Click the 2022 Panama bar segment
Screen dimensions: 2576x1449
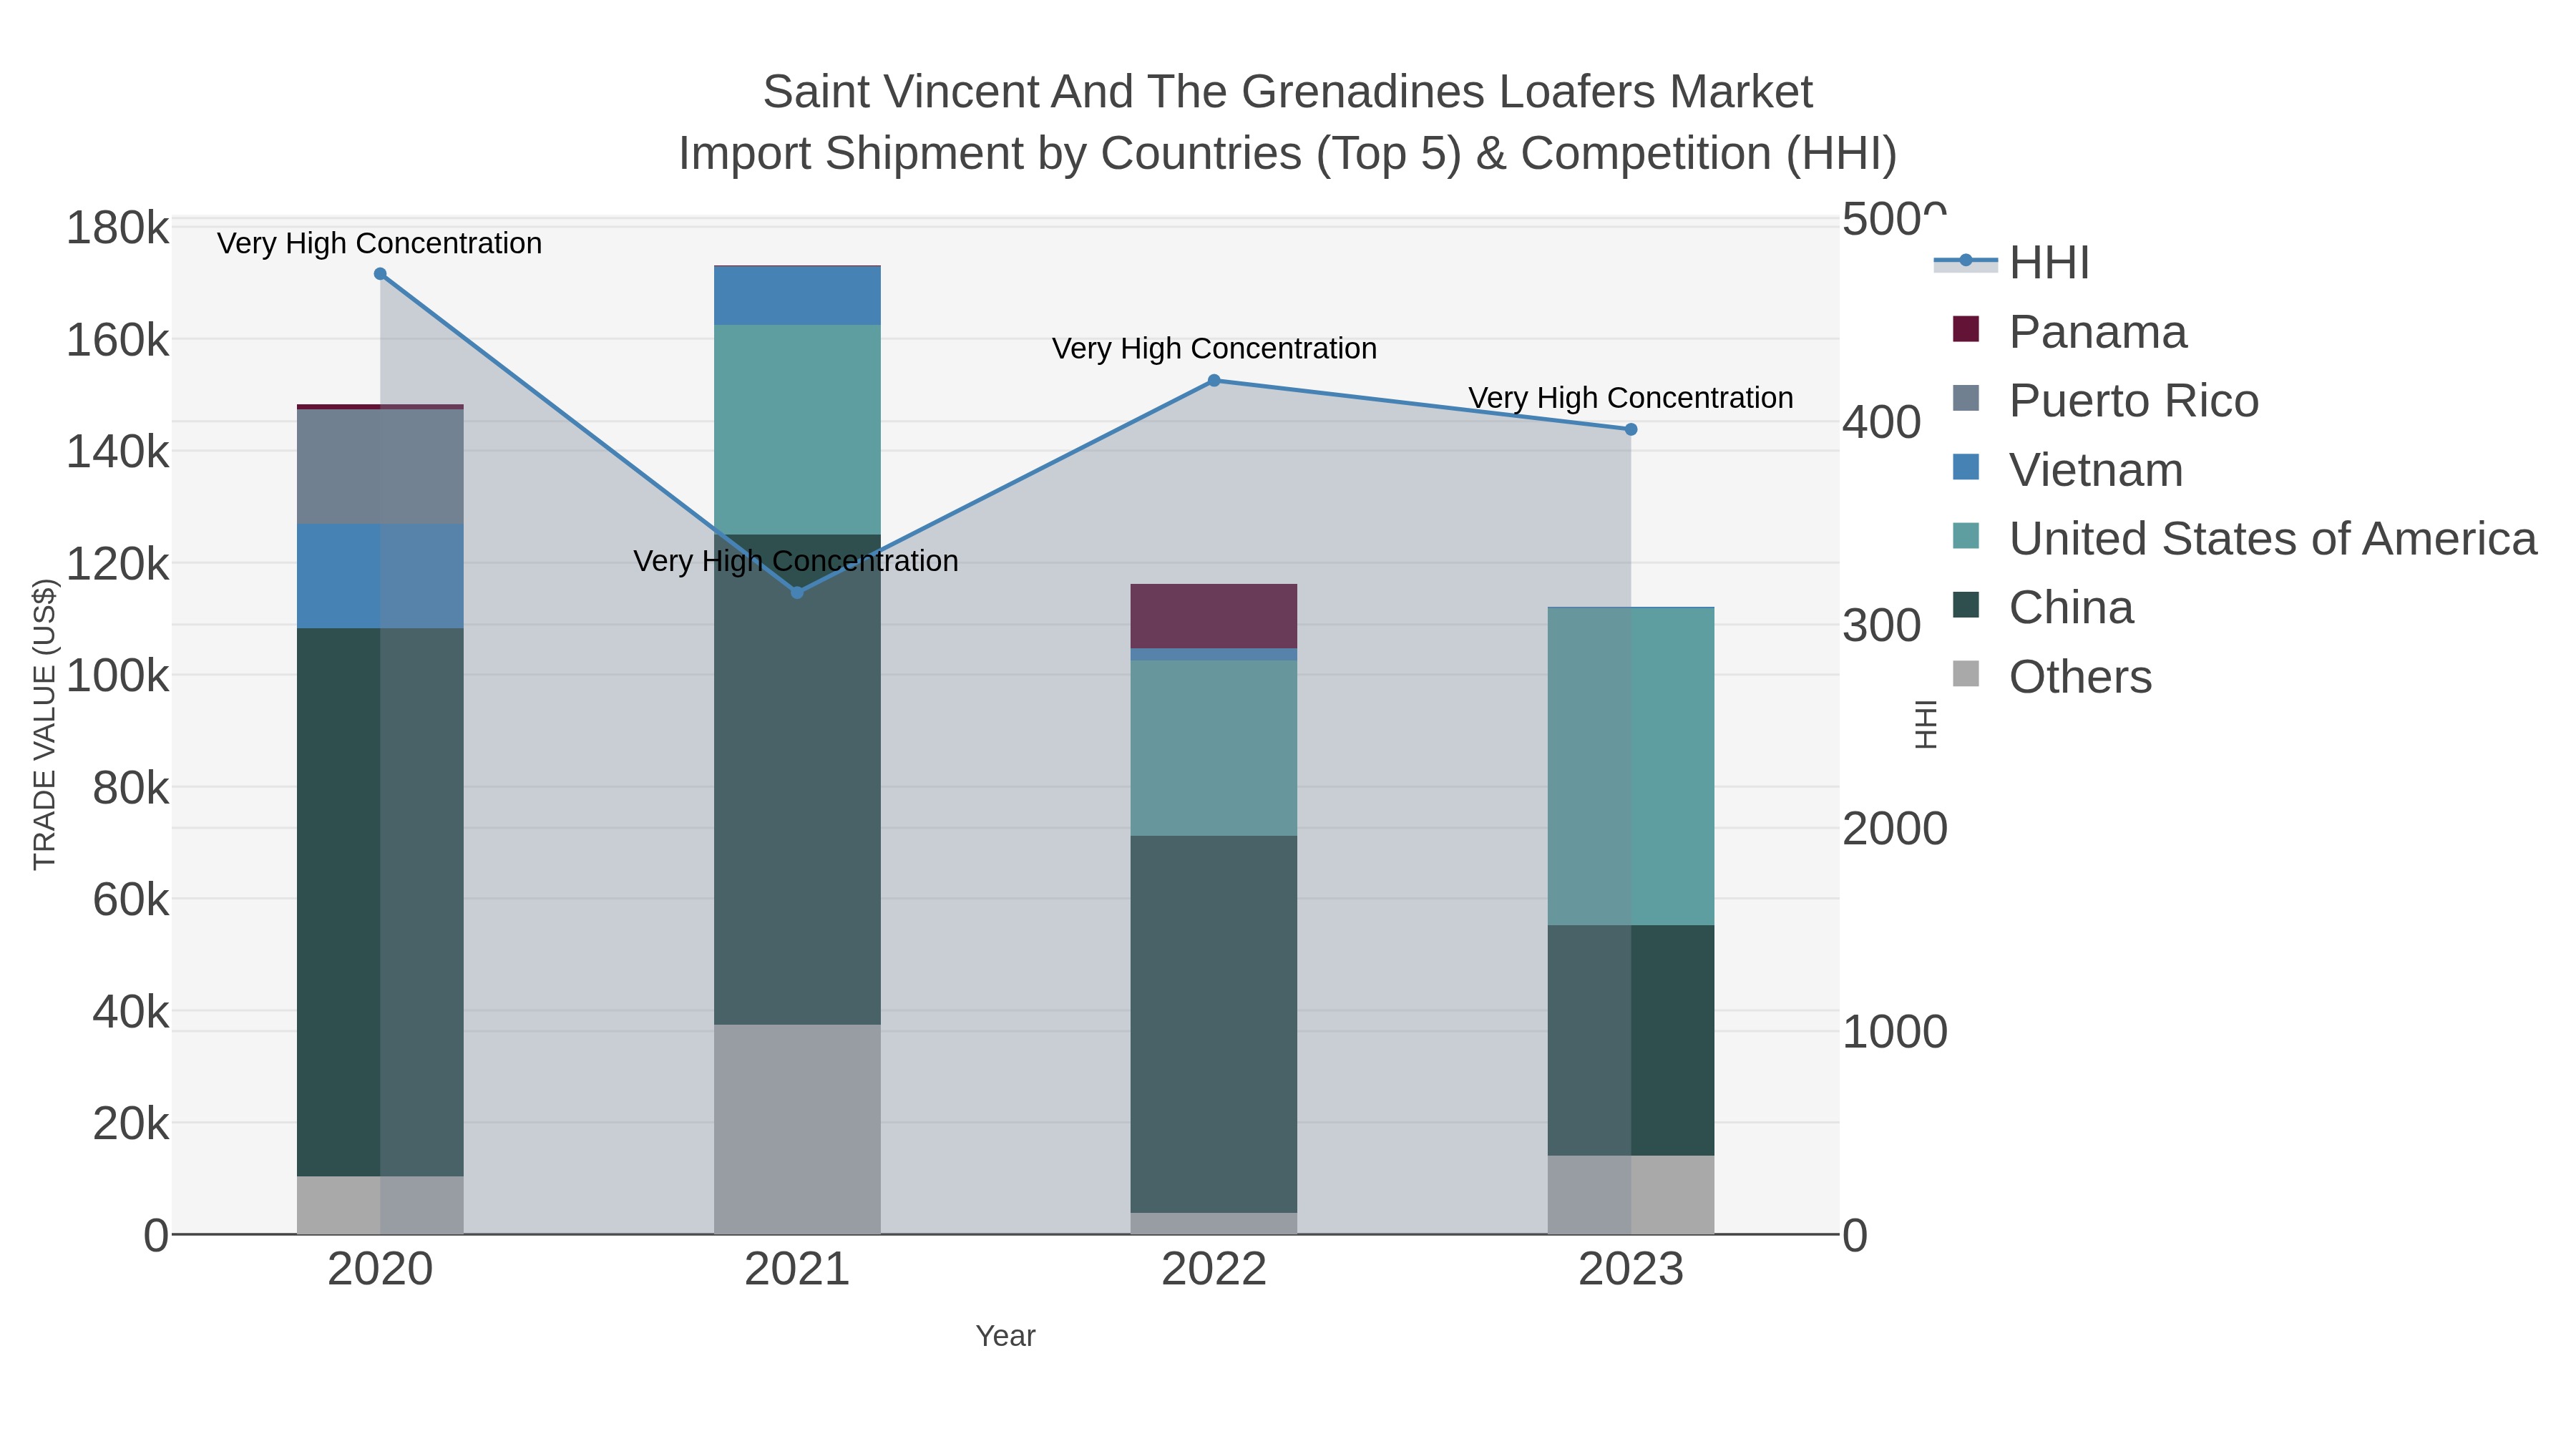tap(1214, 616)
